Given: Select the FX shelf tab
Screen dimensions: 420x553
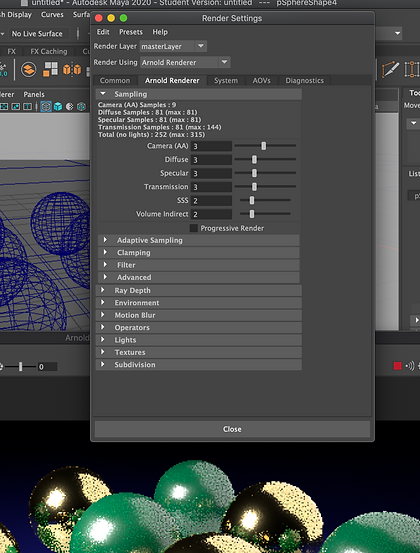Looking at the screenshot, I should pyautogui.click(x=12, y=51).
